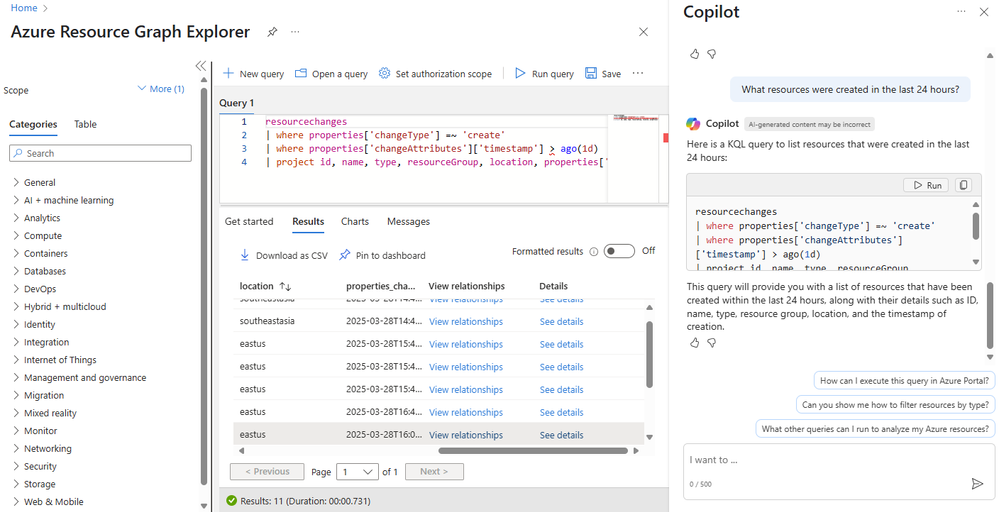The width and height of the screenshot is (999, 512).
Task: Give a thumbs up to the Copilot response
Action: click(x=694, y=343)
